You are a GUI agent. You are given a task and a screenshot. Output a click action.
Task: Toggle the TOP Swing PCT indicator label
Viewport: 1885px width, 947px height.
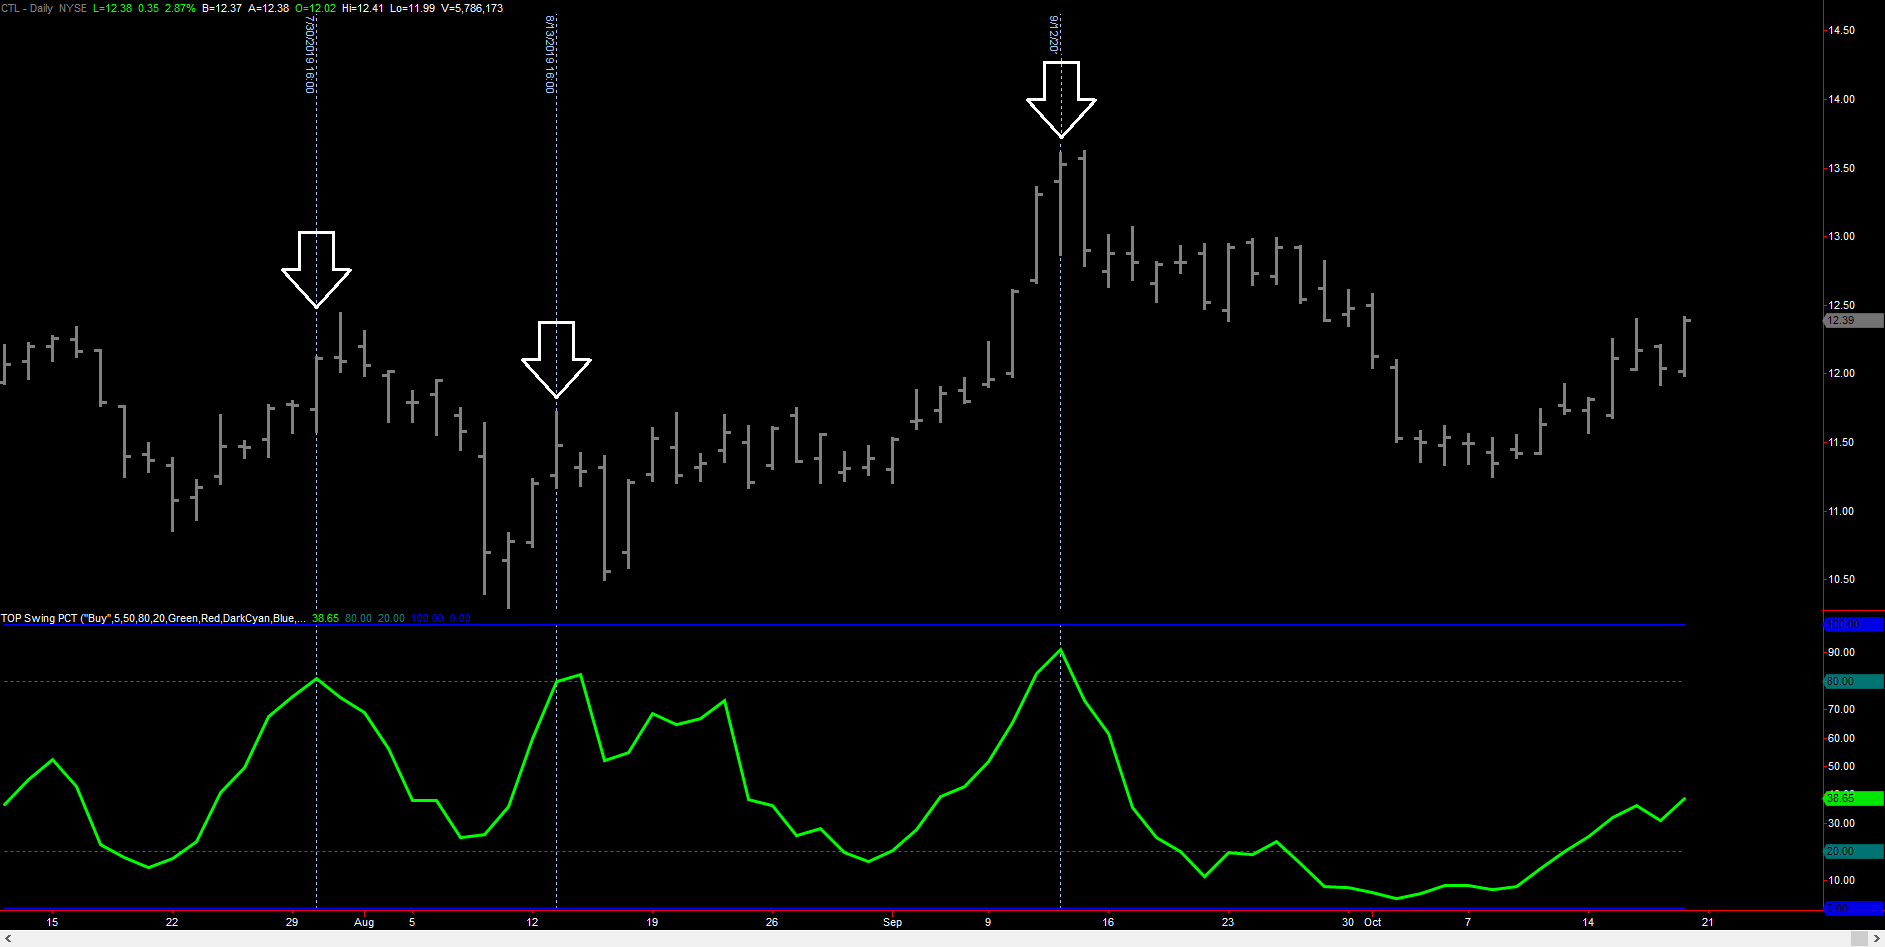click(40, 618)
